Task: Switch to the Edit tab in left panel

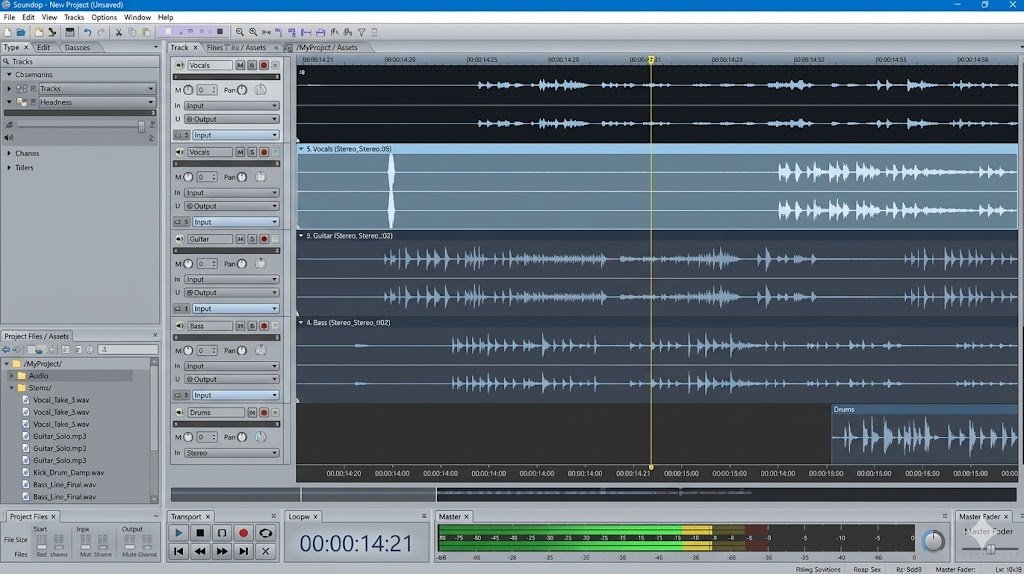Action: [44, 47]
